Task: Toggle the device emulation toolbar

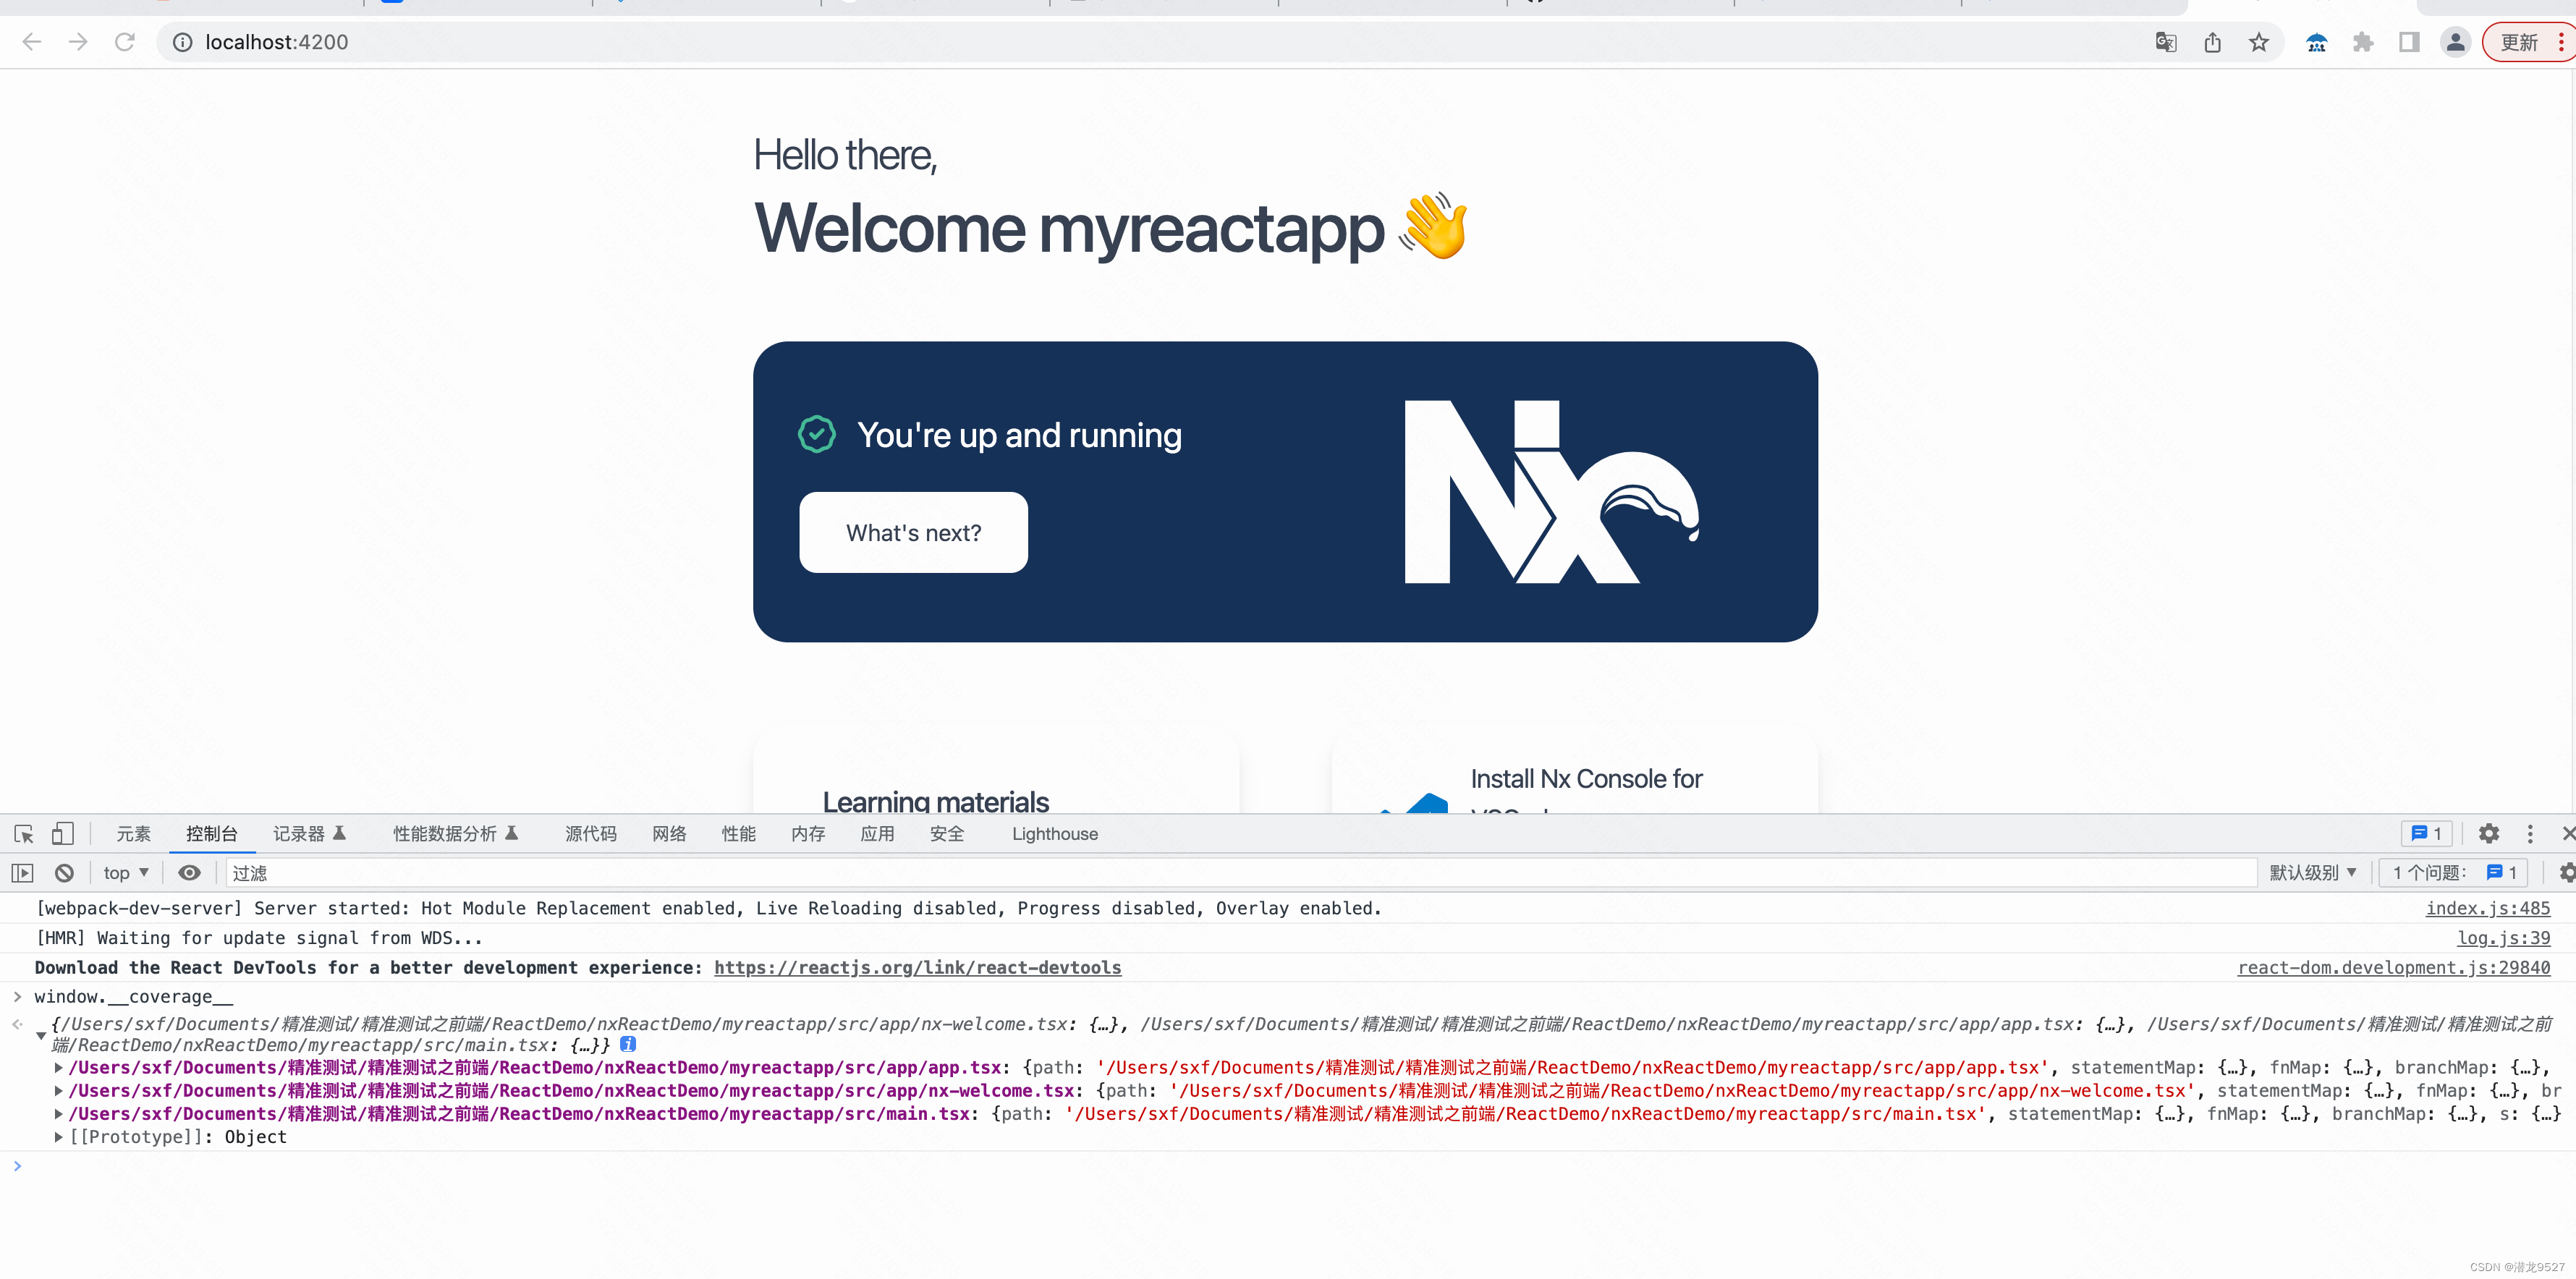Action: (x=62, y=833)
